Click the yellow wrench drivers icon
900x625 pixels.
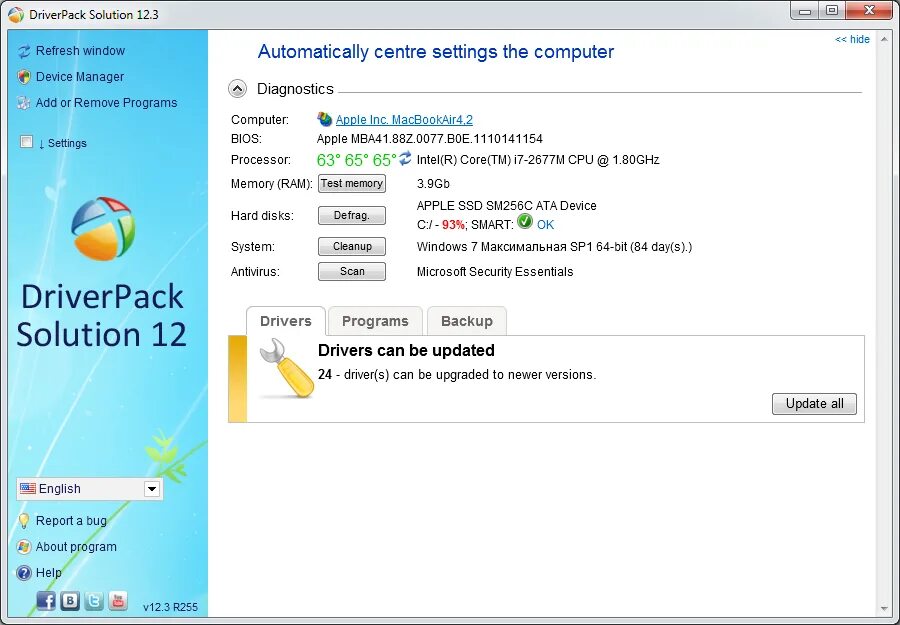point(286,368)
